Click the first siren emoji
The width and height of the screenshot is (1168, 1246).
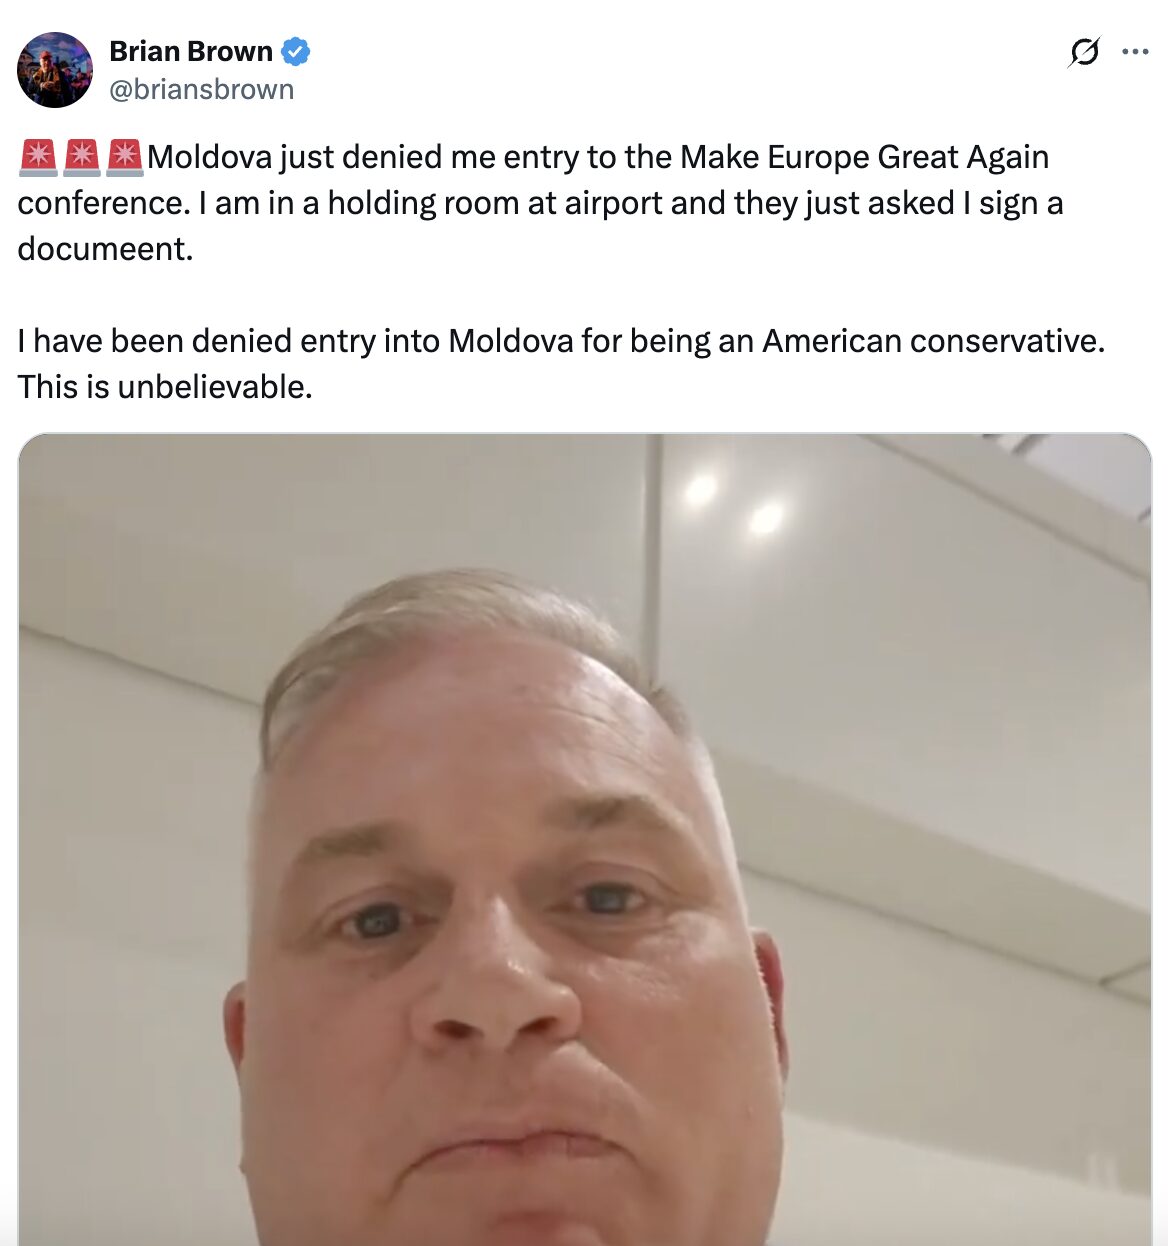(38, 157)
